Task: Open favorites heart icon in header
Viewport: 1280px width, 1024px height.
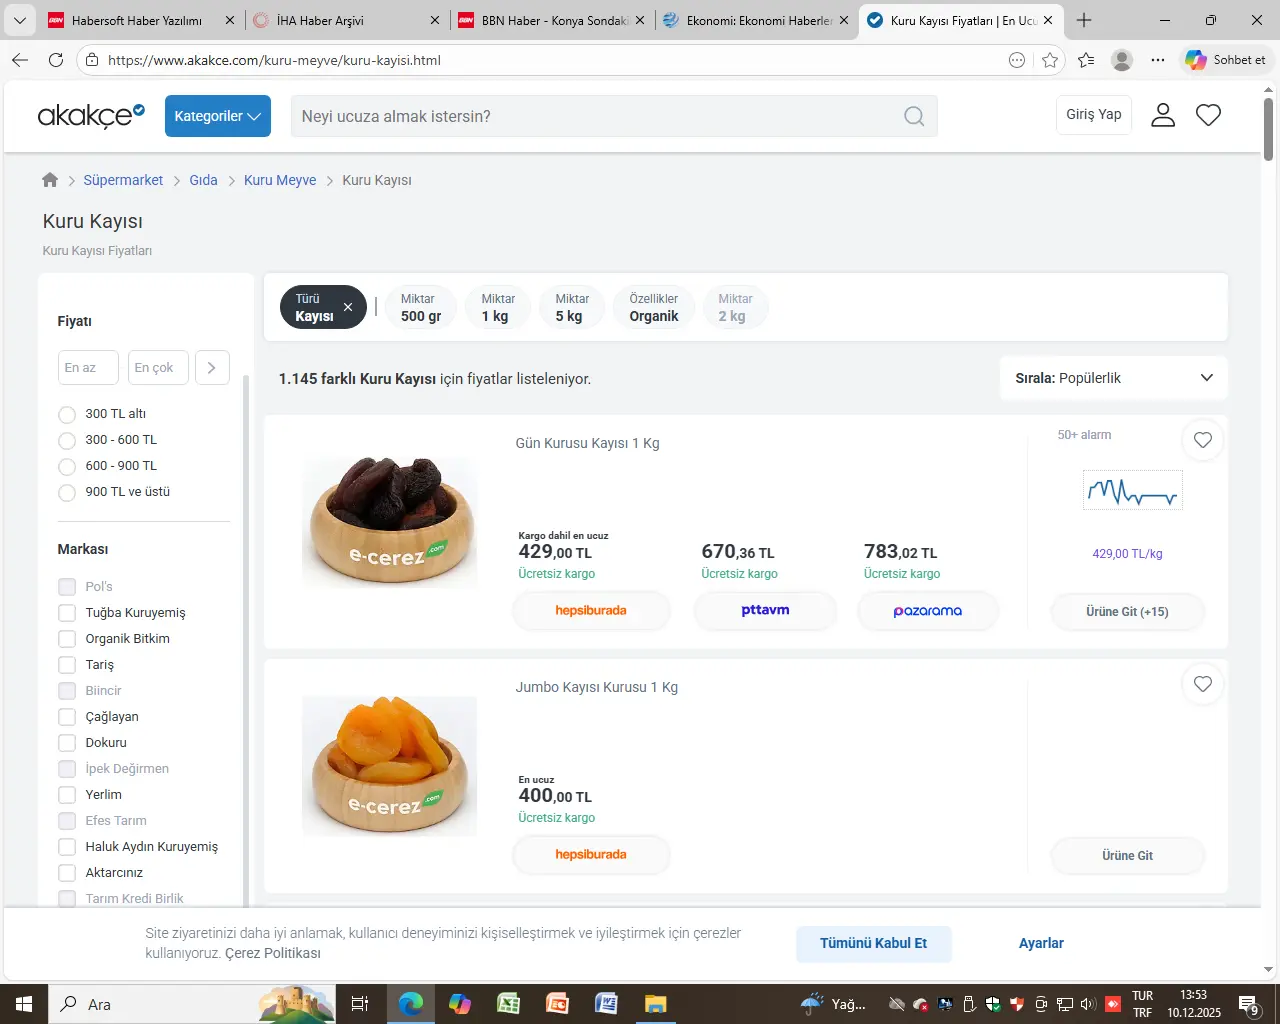Action: pos(1208,115)
